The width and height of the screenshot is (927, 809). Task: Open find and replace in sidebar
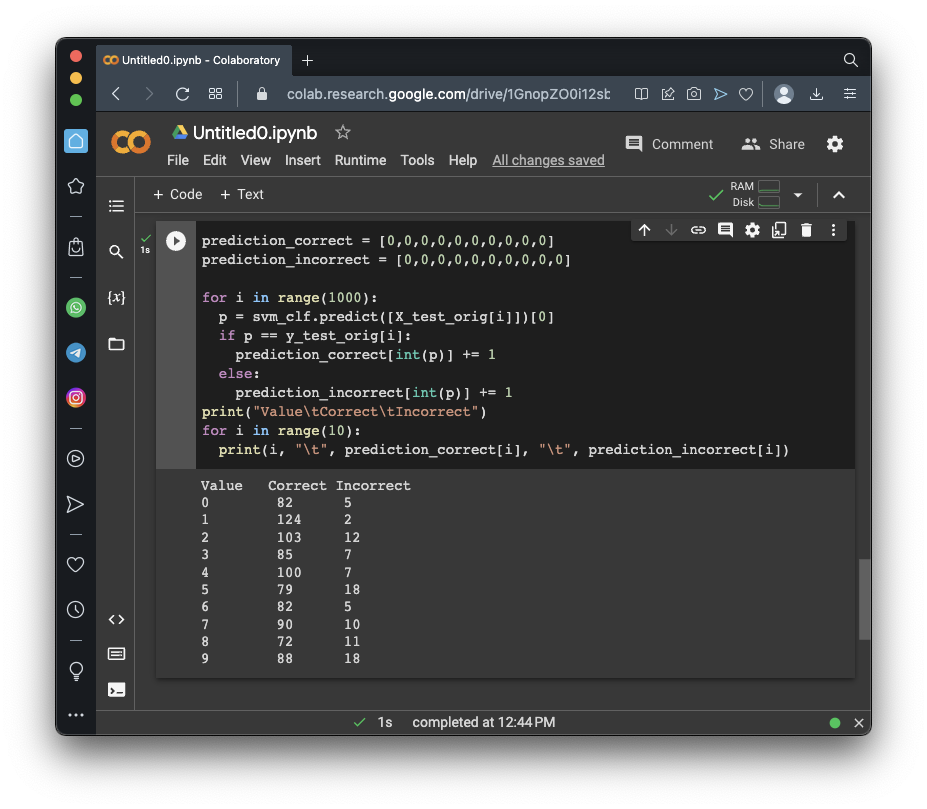pos(116,252)
